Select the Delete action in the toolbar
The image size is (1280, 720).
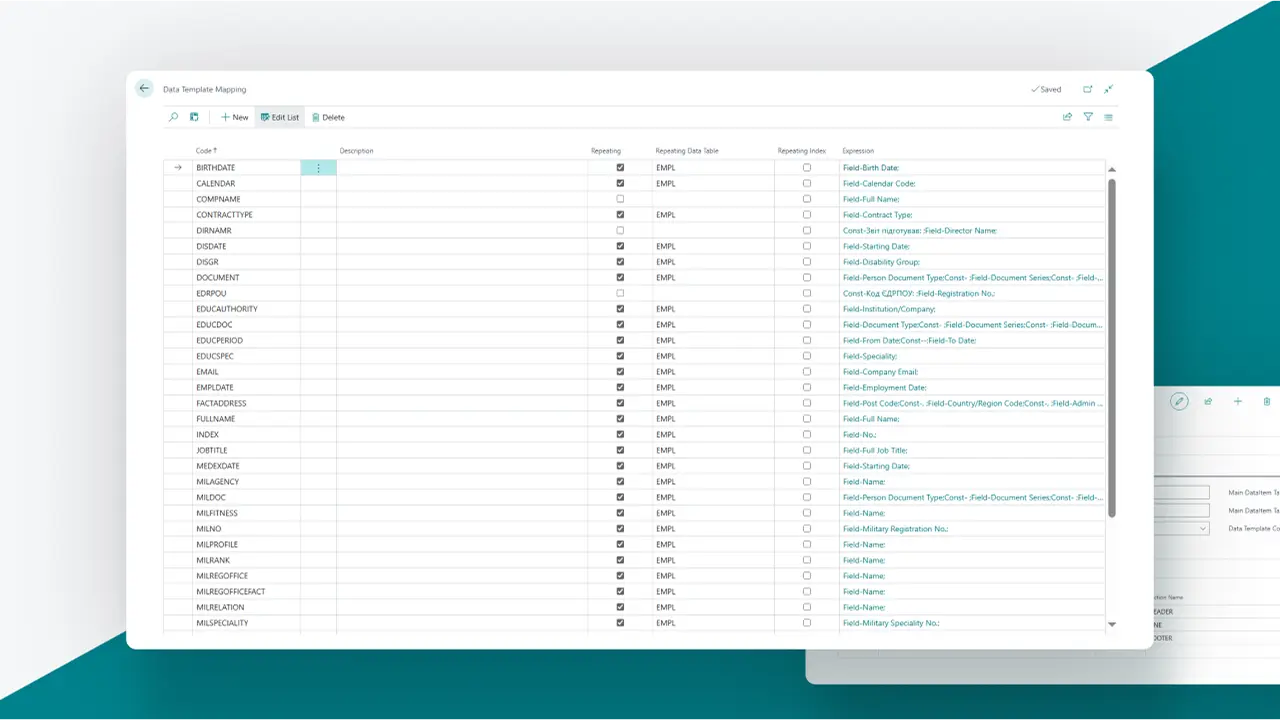tap(328, 117)
